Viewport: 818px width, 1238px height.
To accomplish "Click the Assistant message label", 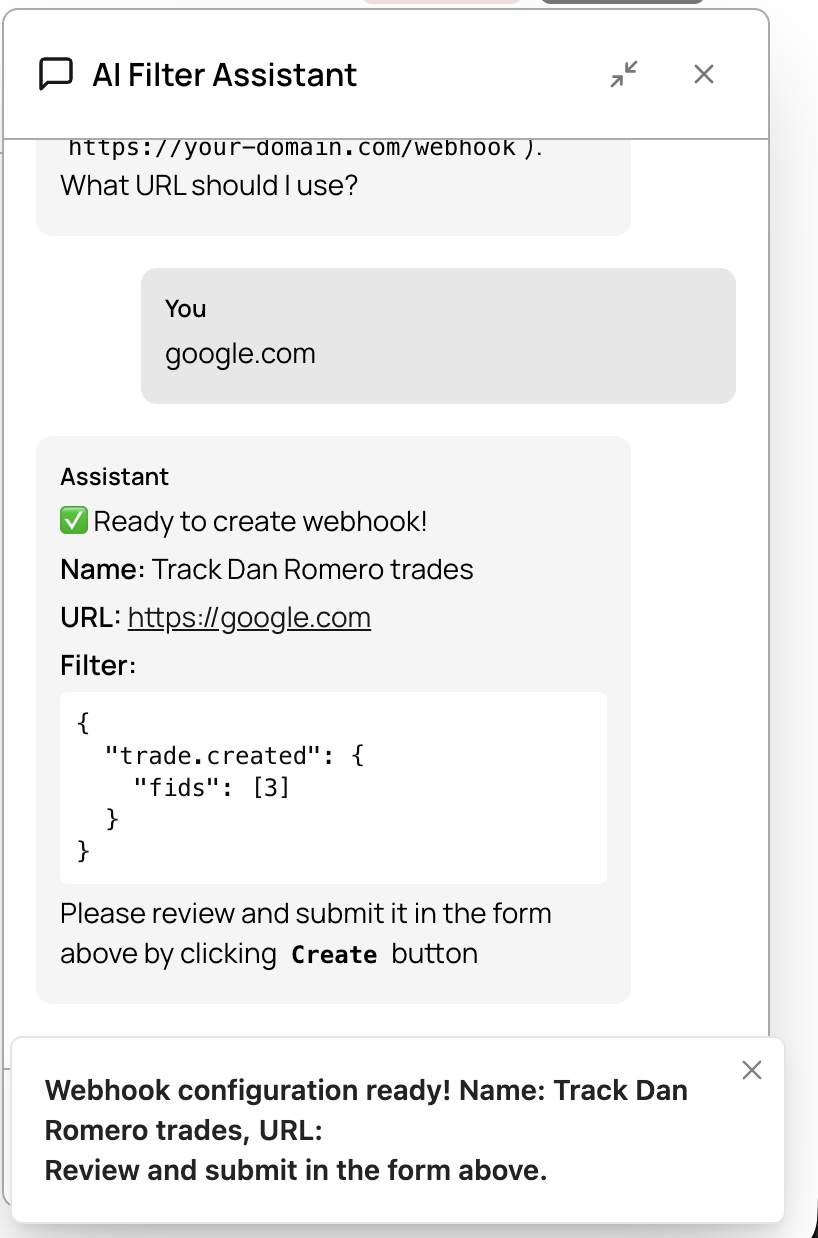I will [x=114, y=476].
